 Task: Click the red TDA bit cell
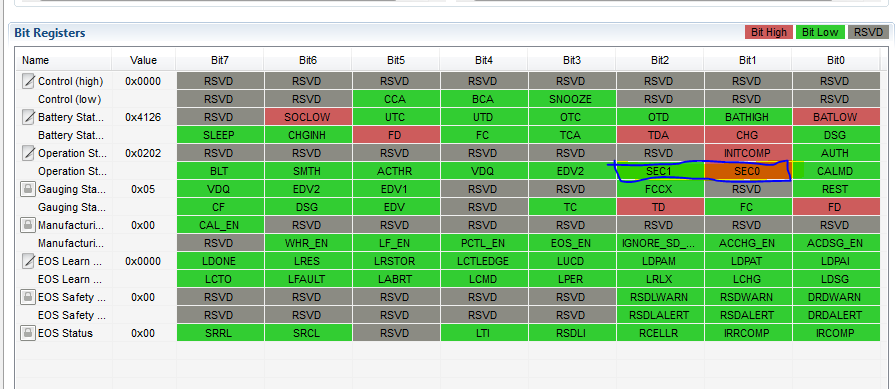pos(659,135)
